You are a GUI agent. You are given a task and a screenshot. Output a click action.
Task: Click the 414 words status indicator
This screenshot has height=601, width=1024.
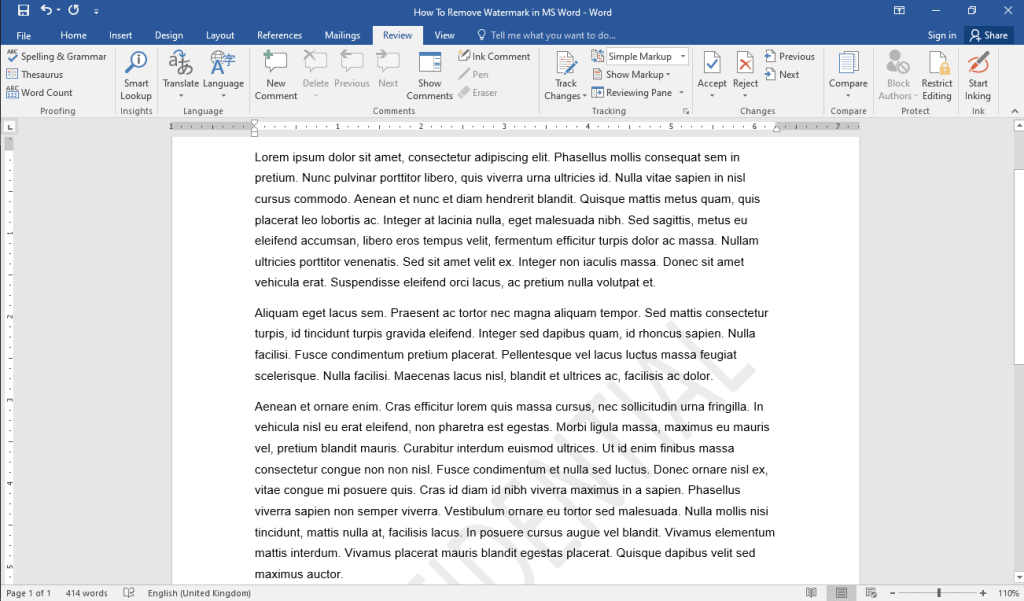[86, 593]
